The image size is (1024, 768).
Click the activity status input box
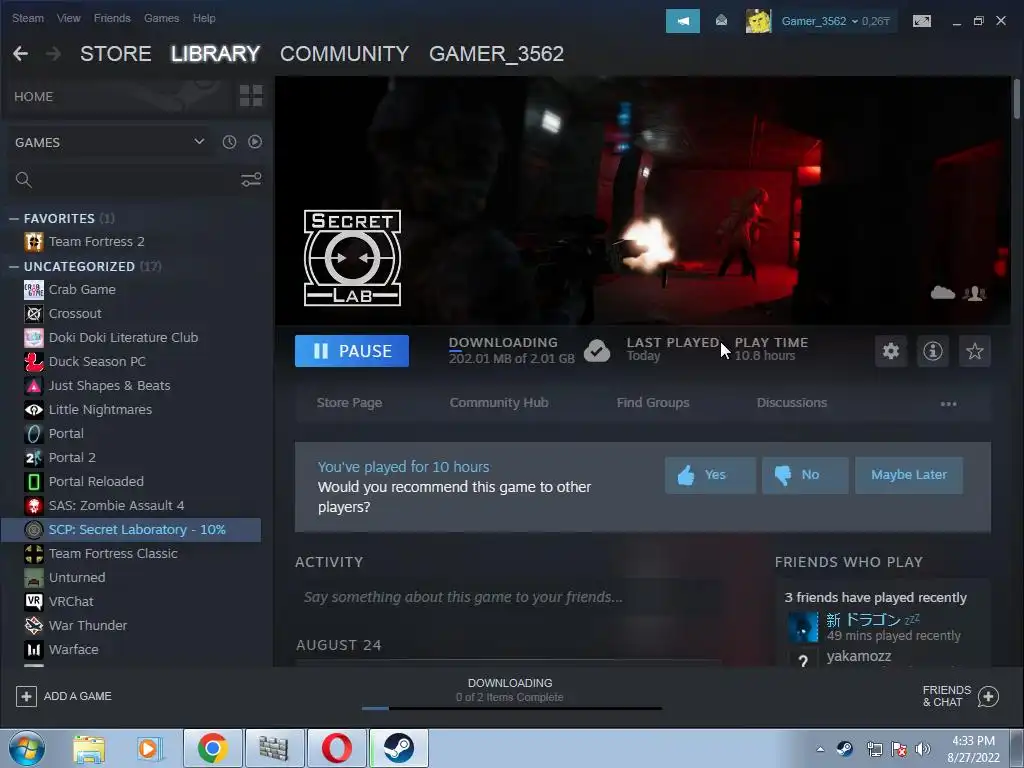509,598
